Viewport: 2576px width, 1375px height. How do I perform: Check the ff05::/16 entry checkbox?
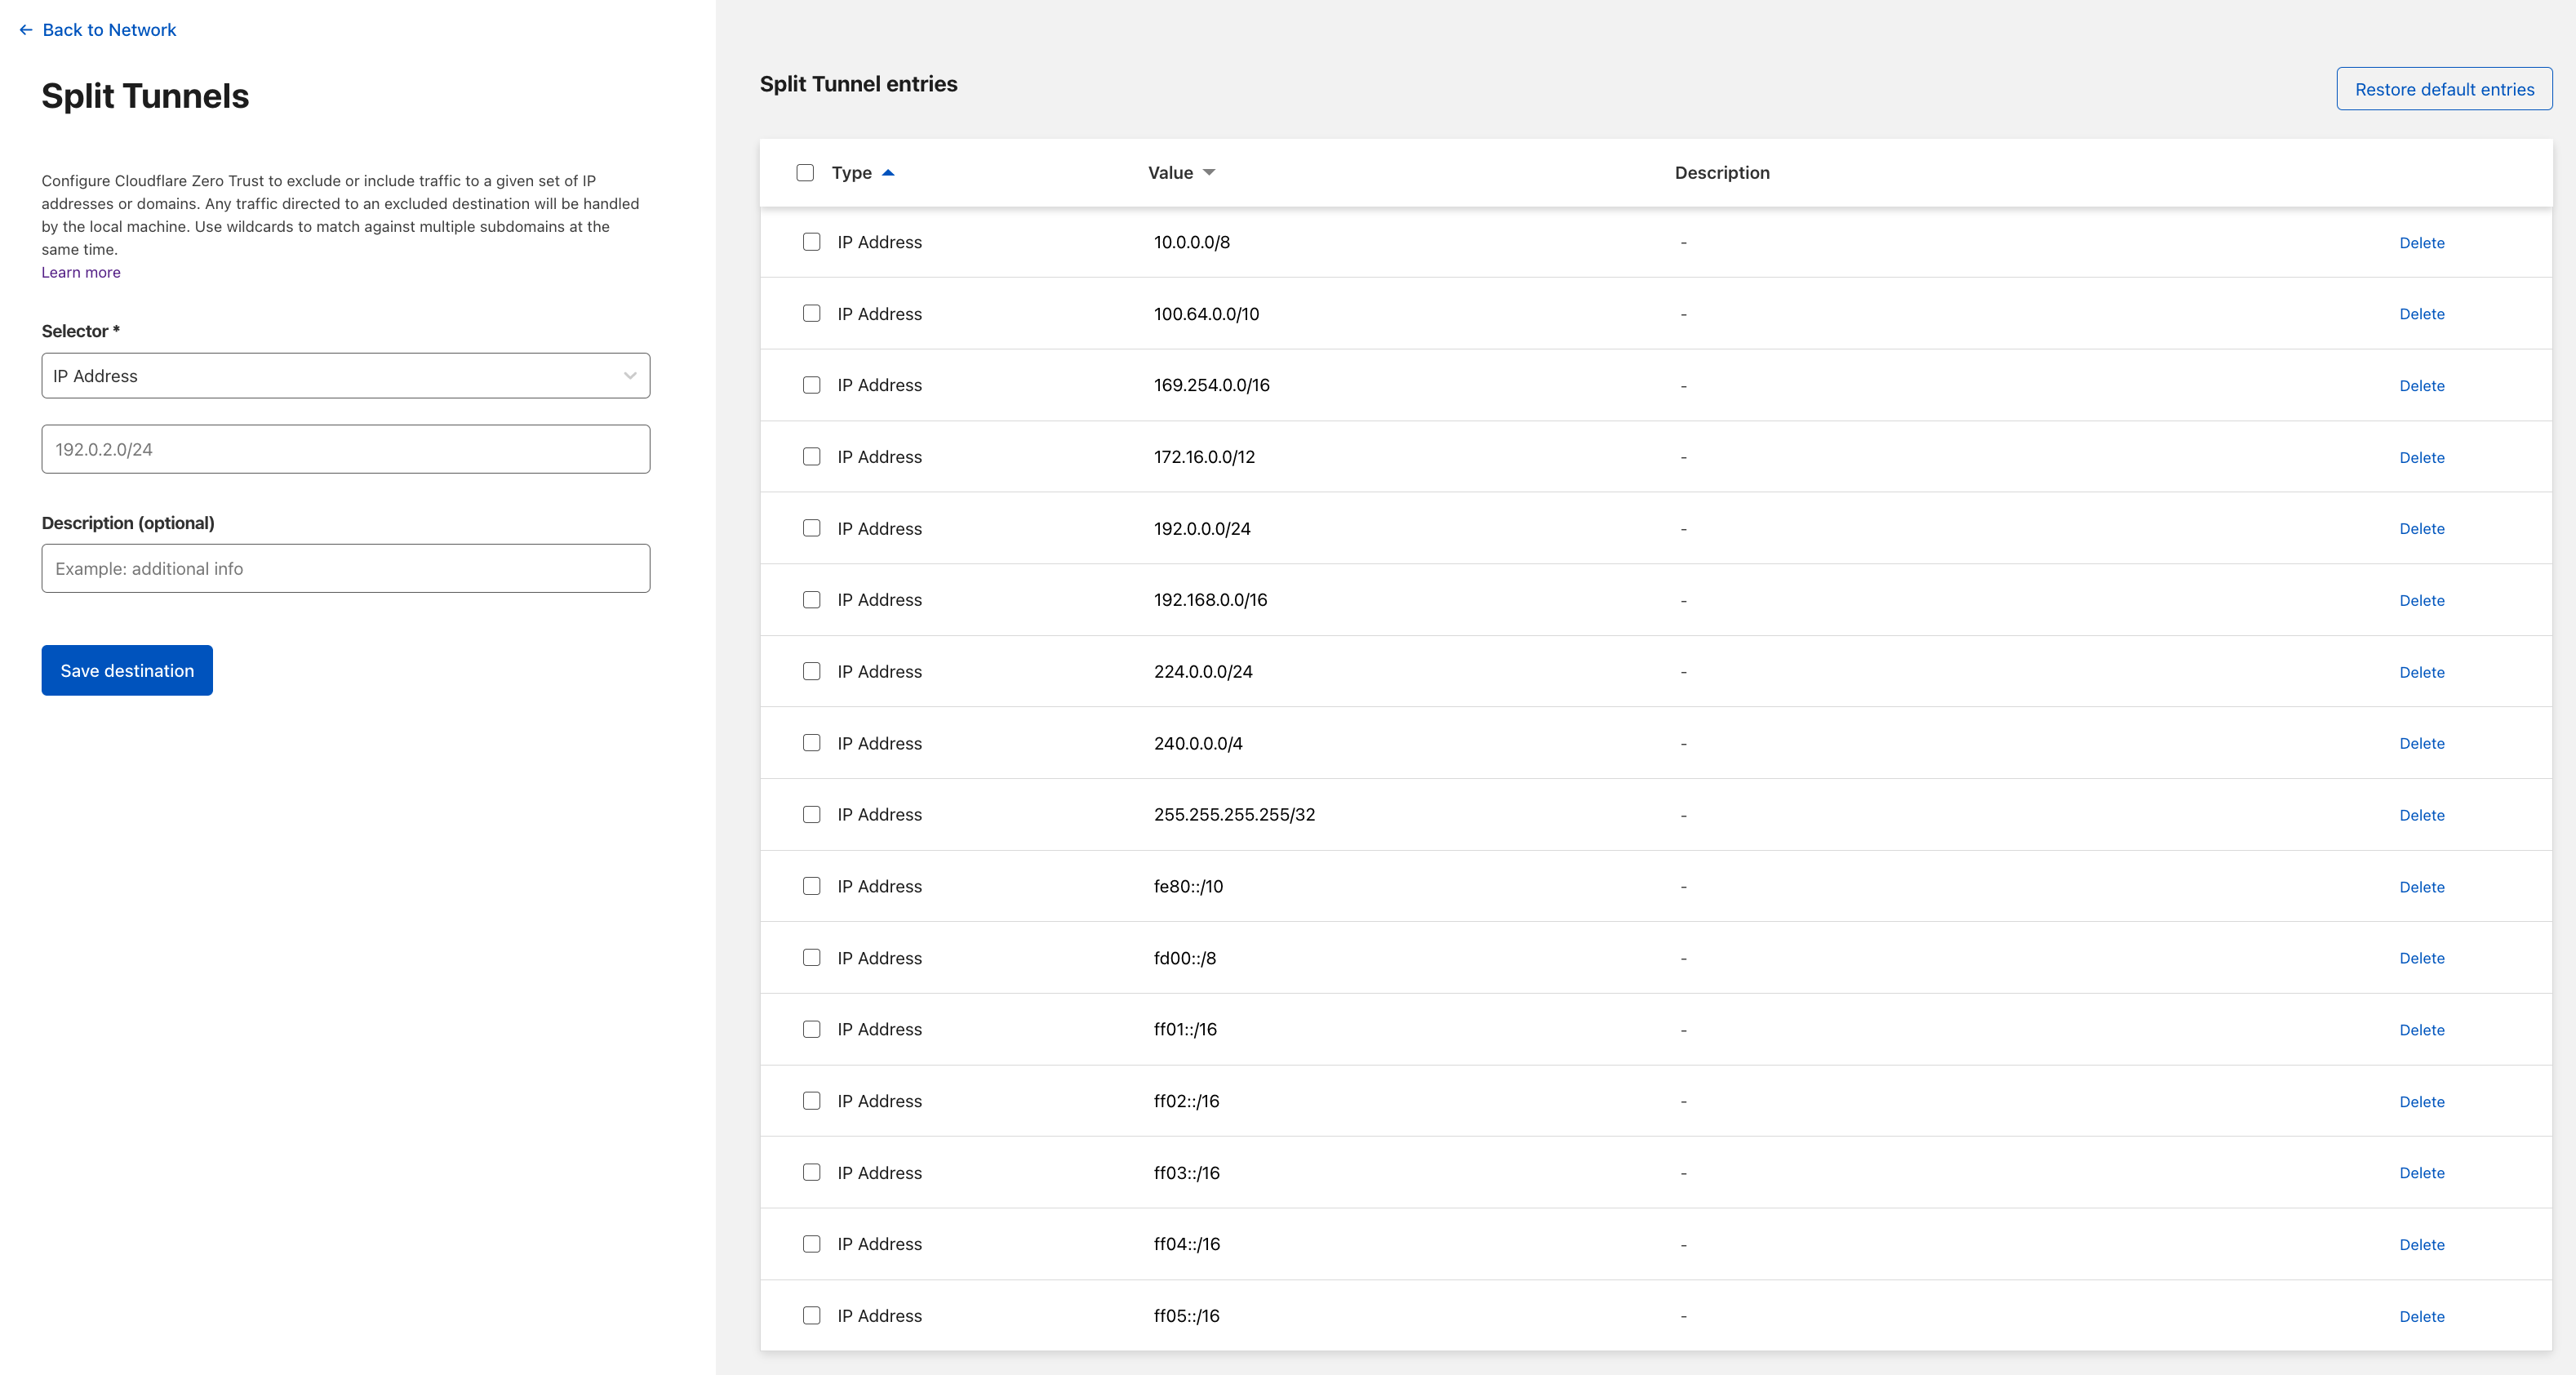(x=811, y=1316)
